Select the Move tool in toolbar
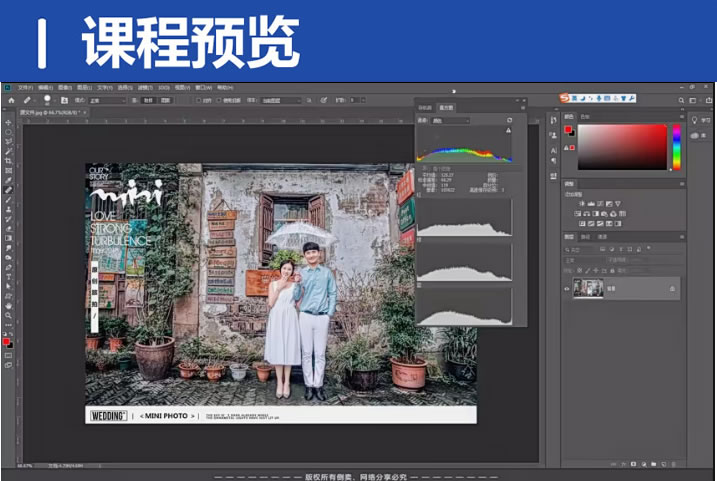717x481 pixels. pos(8,123)
